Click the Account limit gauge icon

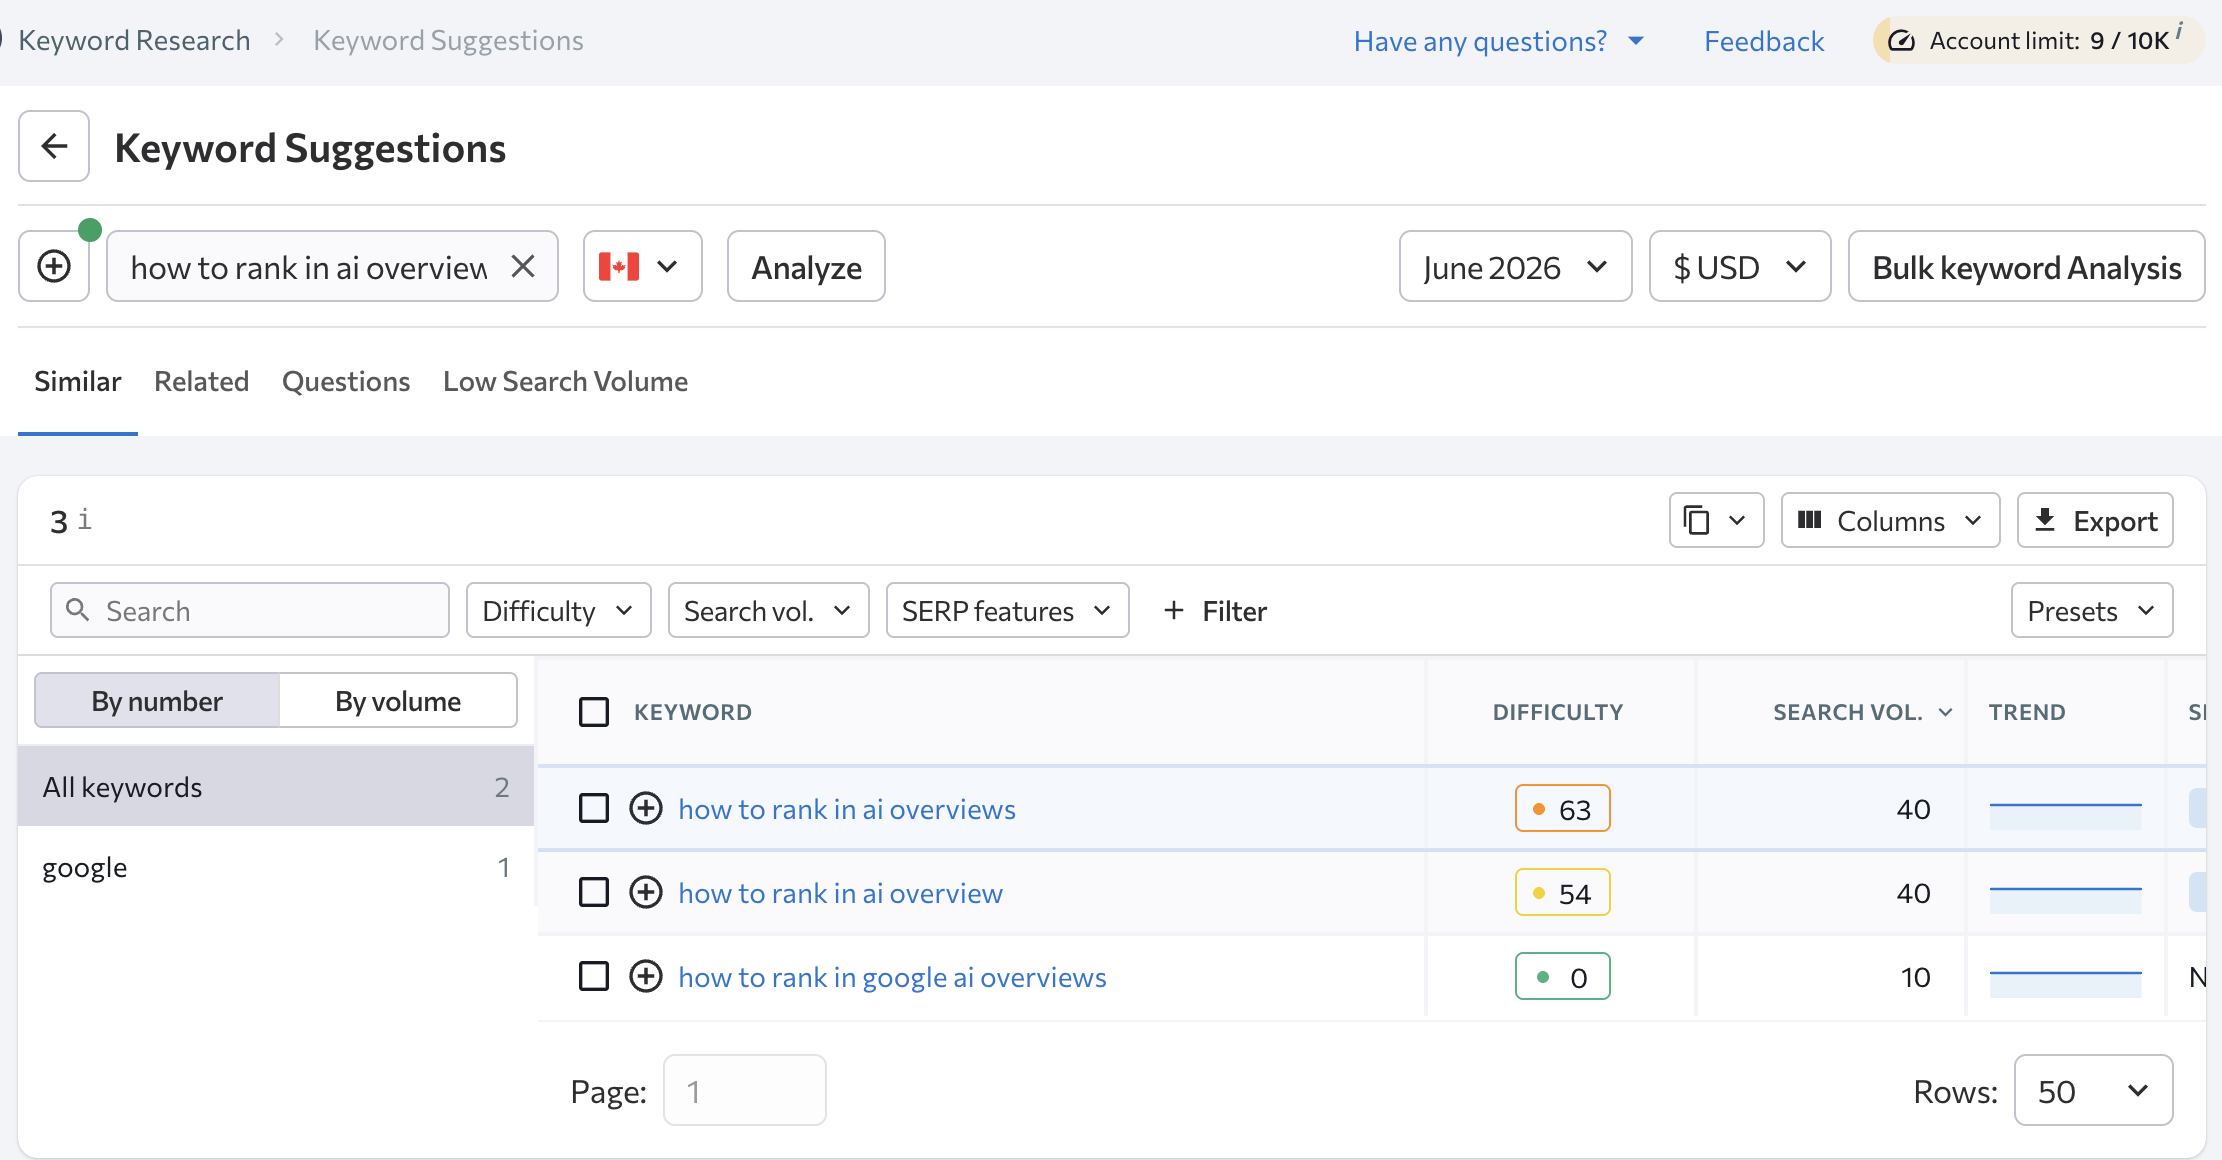tap(1901, 41)
